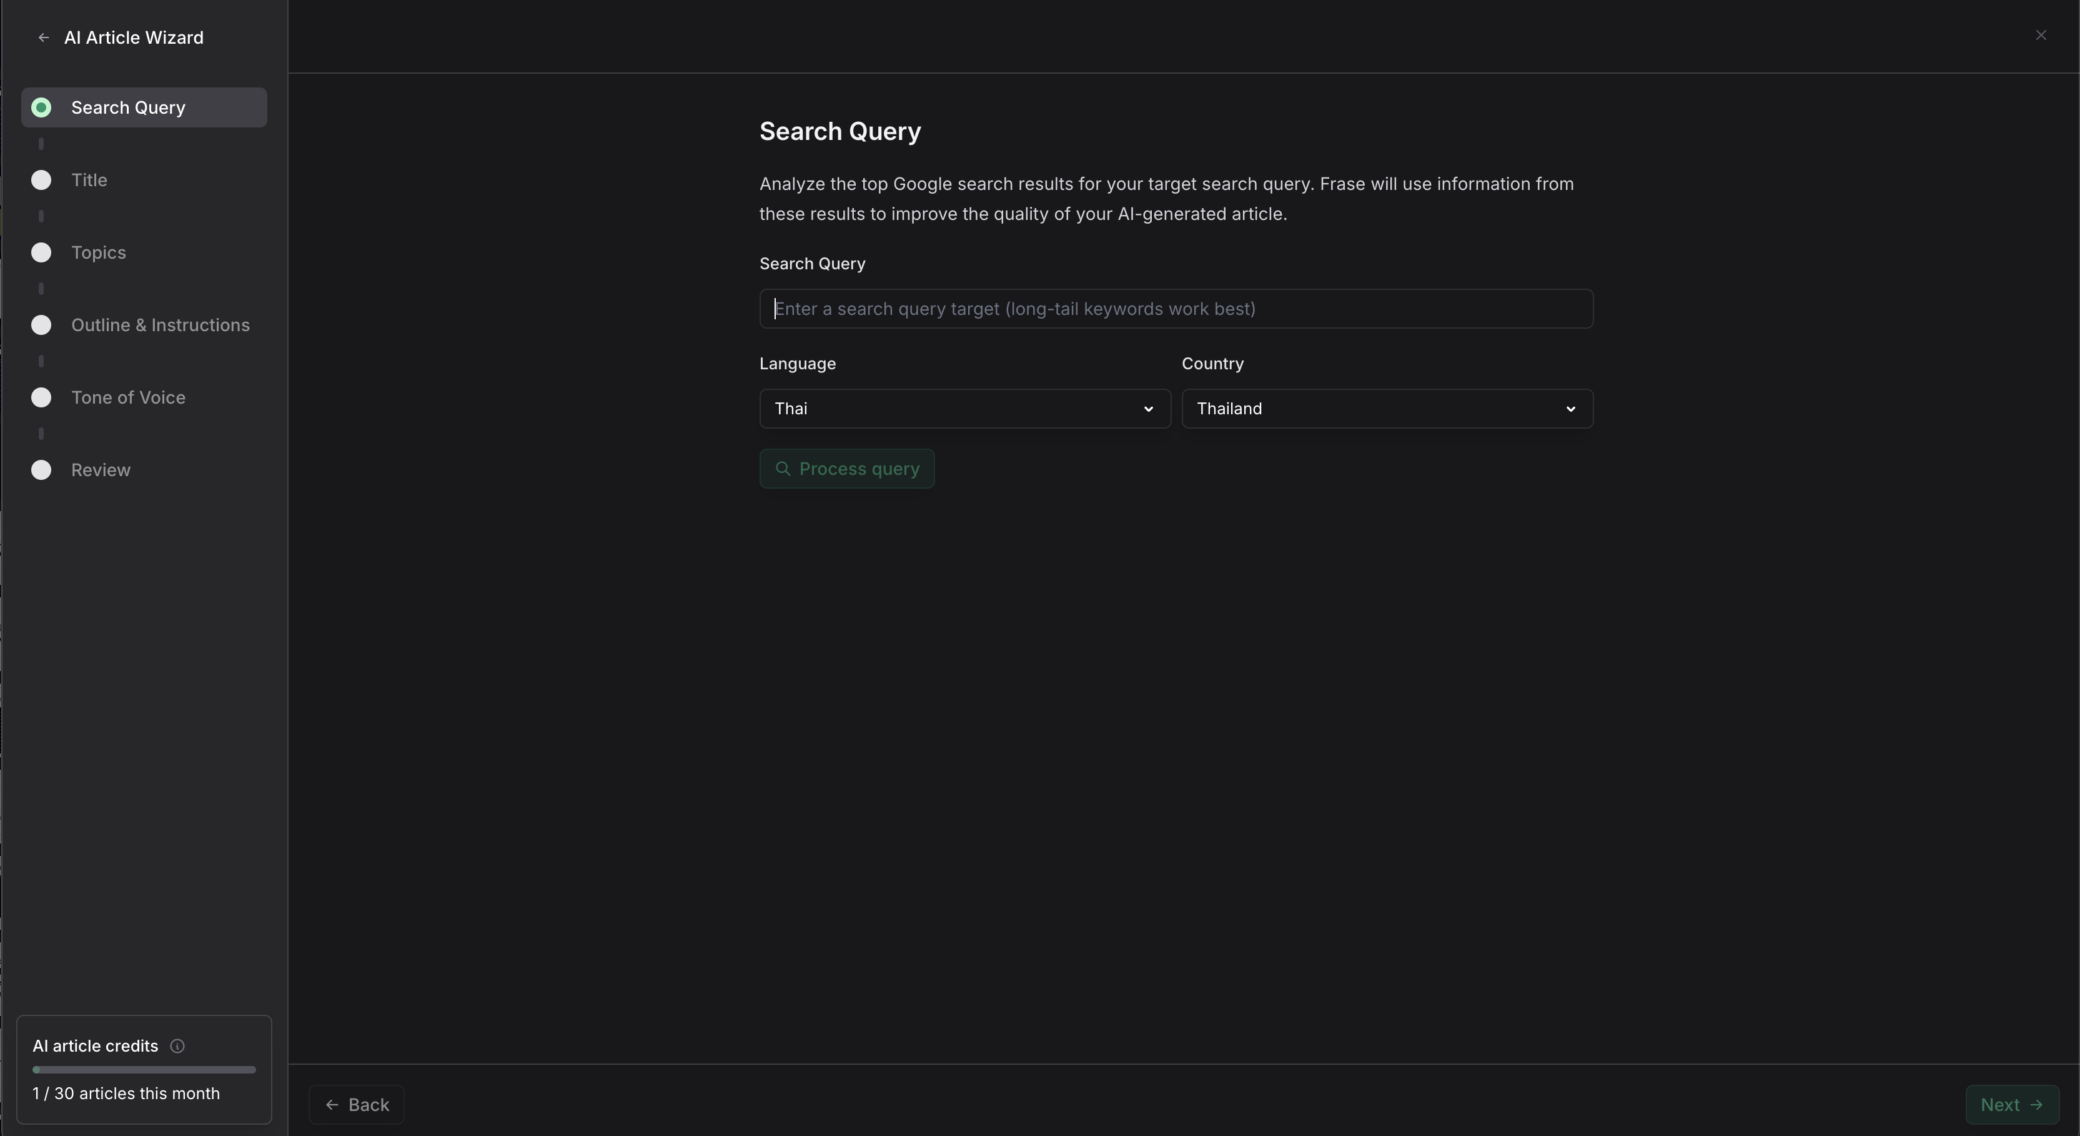Image resolution: width=2080 pixels, height=1136 pixels.
Task: Select the Topics step circle
Action: pos(41,252)
